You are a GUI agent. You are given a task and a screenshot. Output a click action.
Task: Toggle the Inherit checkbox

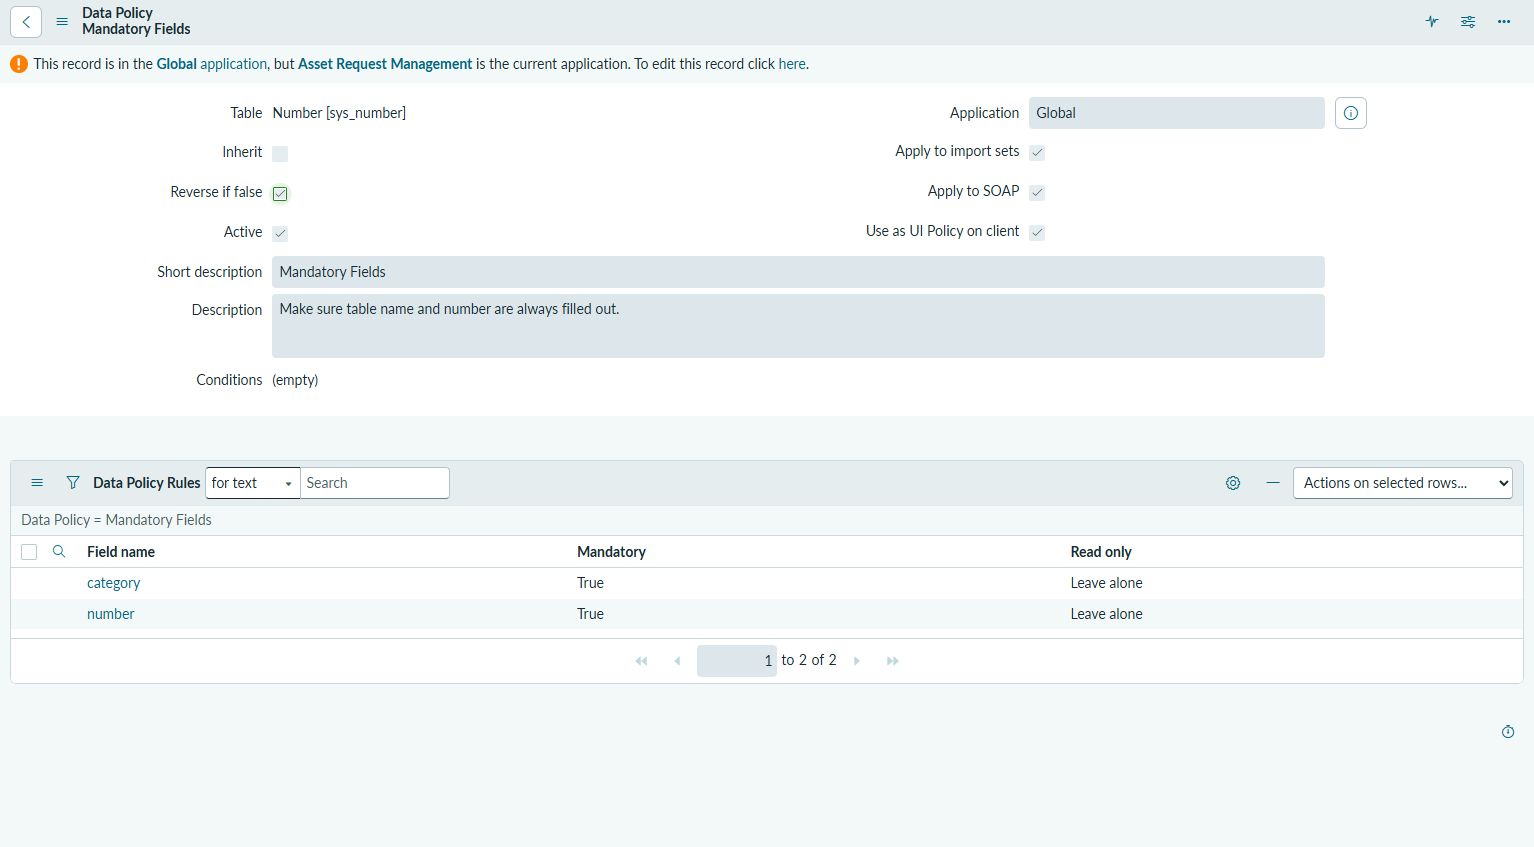click(280, 154)
